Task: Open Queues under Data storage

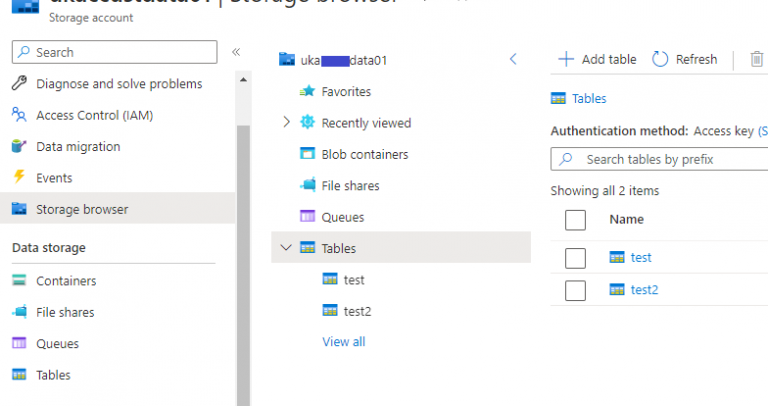Action: (x=57, y=343)
